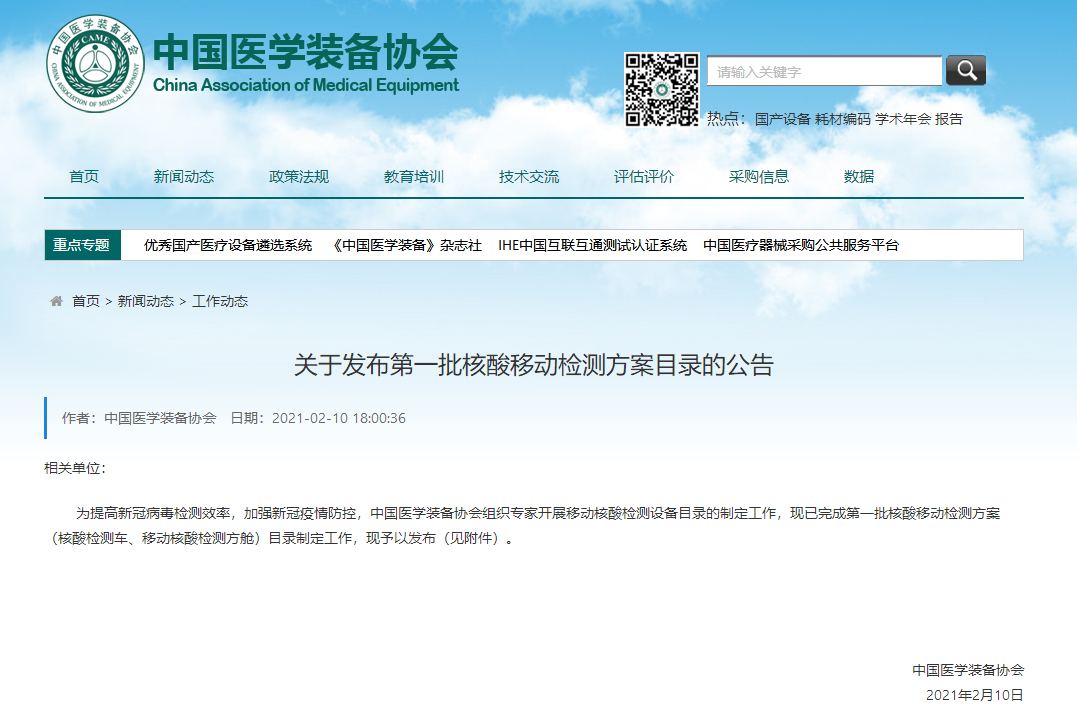The image size is (1077, 714).
Task: Select the 评估评价 menu entry
Action: tap(645, 176)
